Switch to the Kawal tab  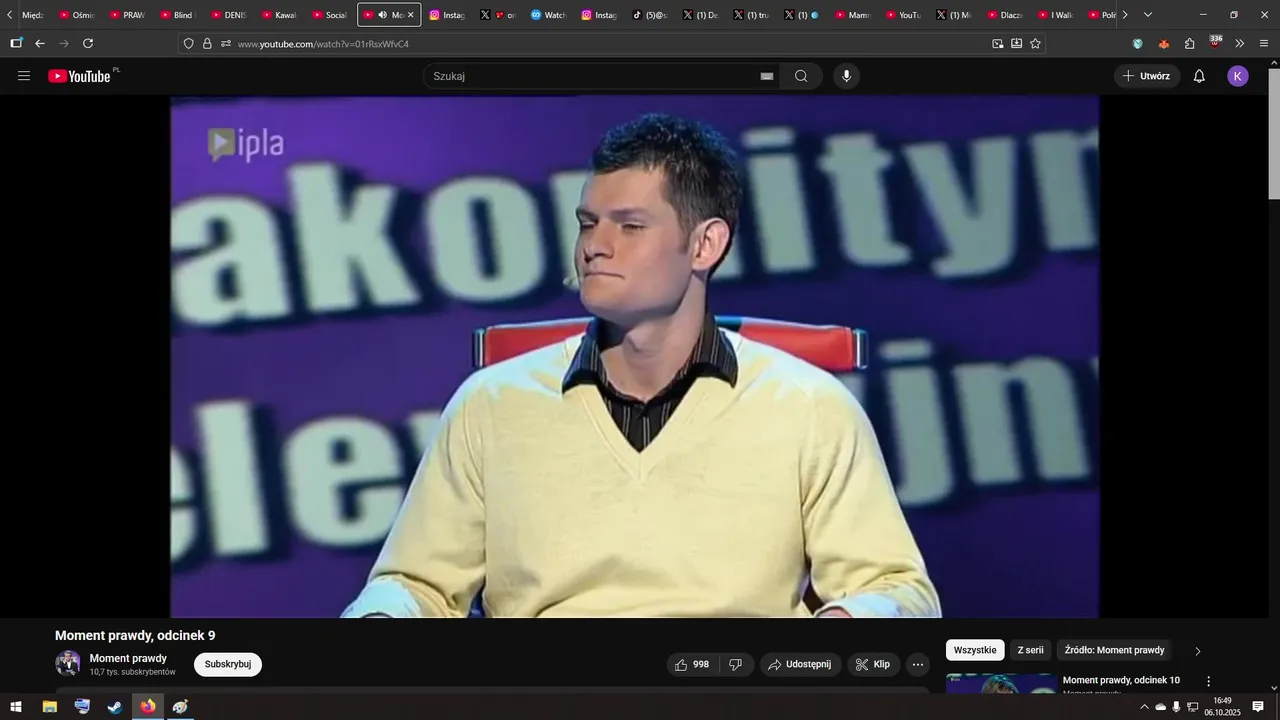pyautogui.click(x=280, y=15)
